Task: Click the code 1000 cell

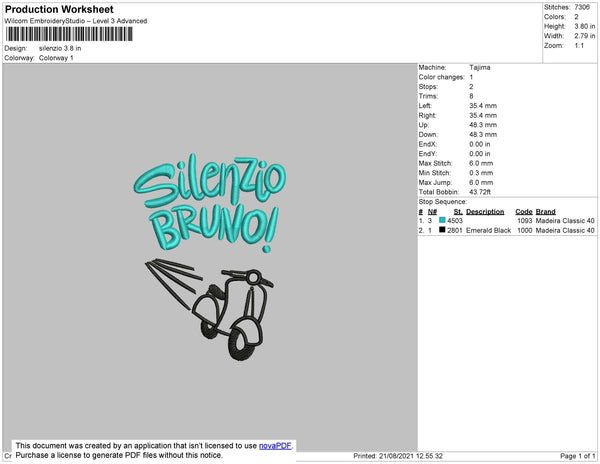Action: 525,230
